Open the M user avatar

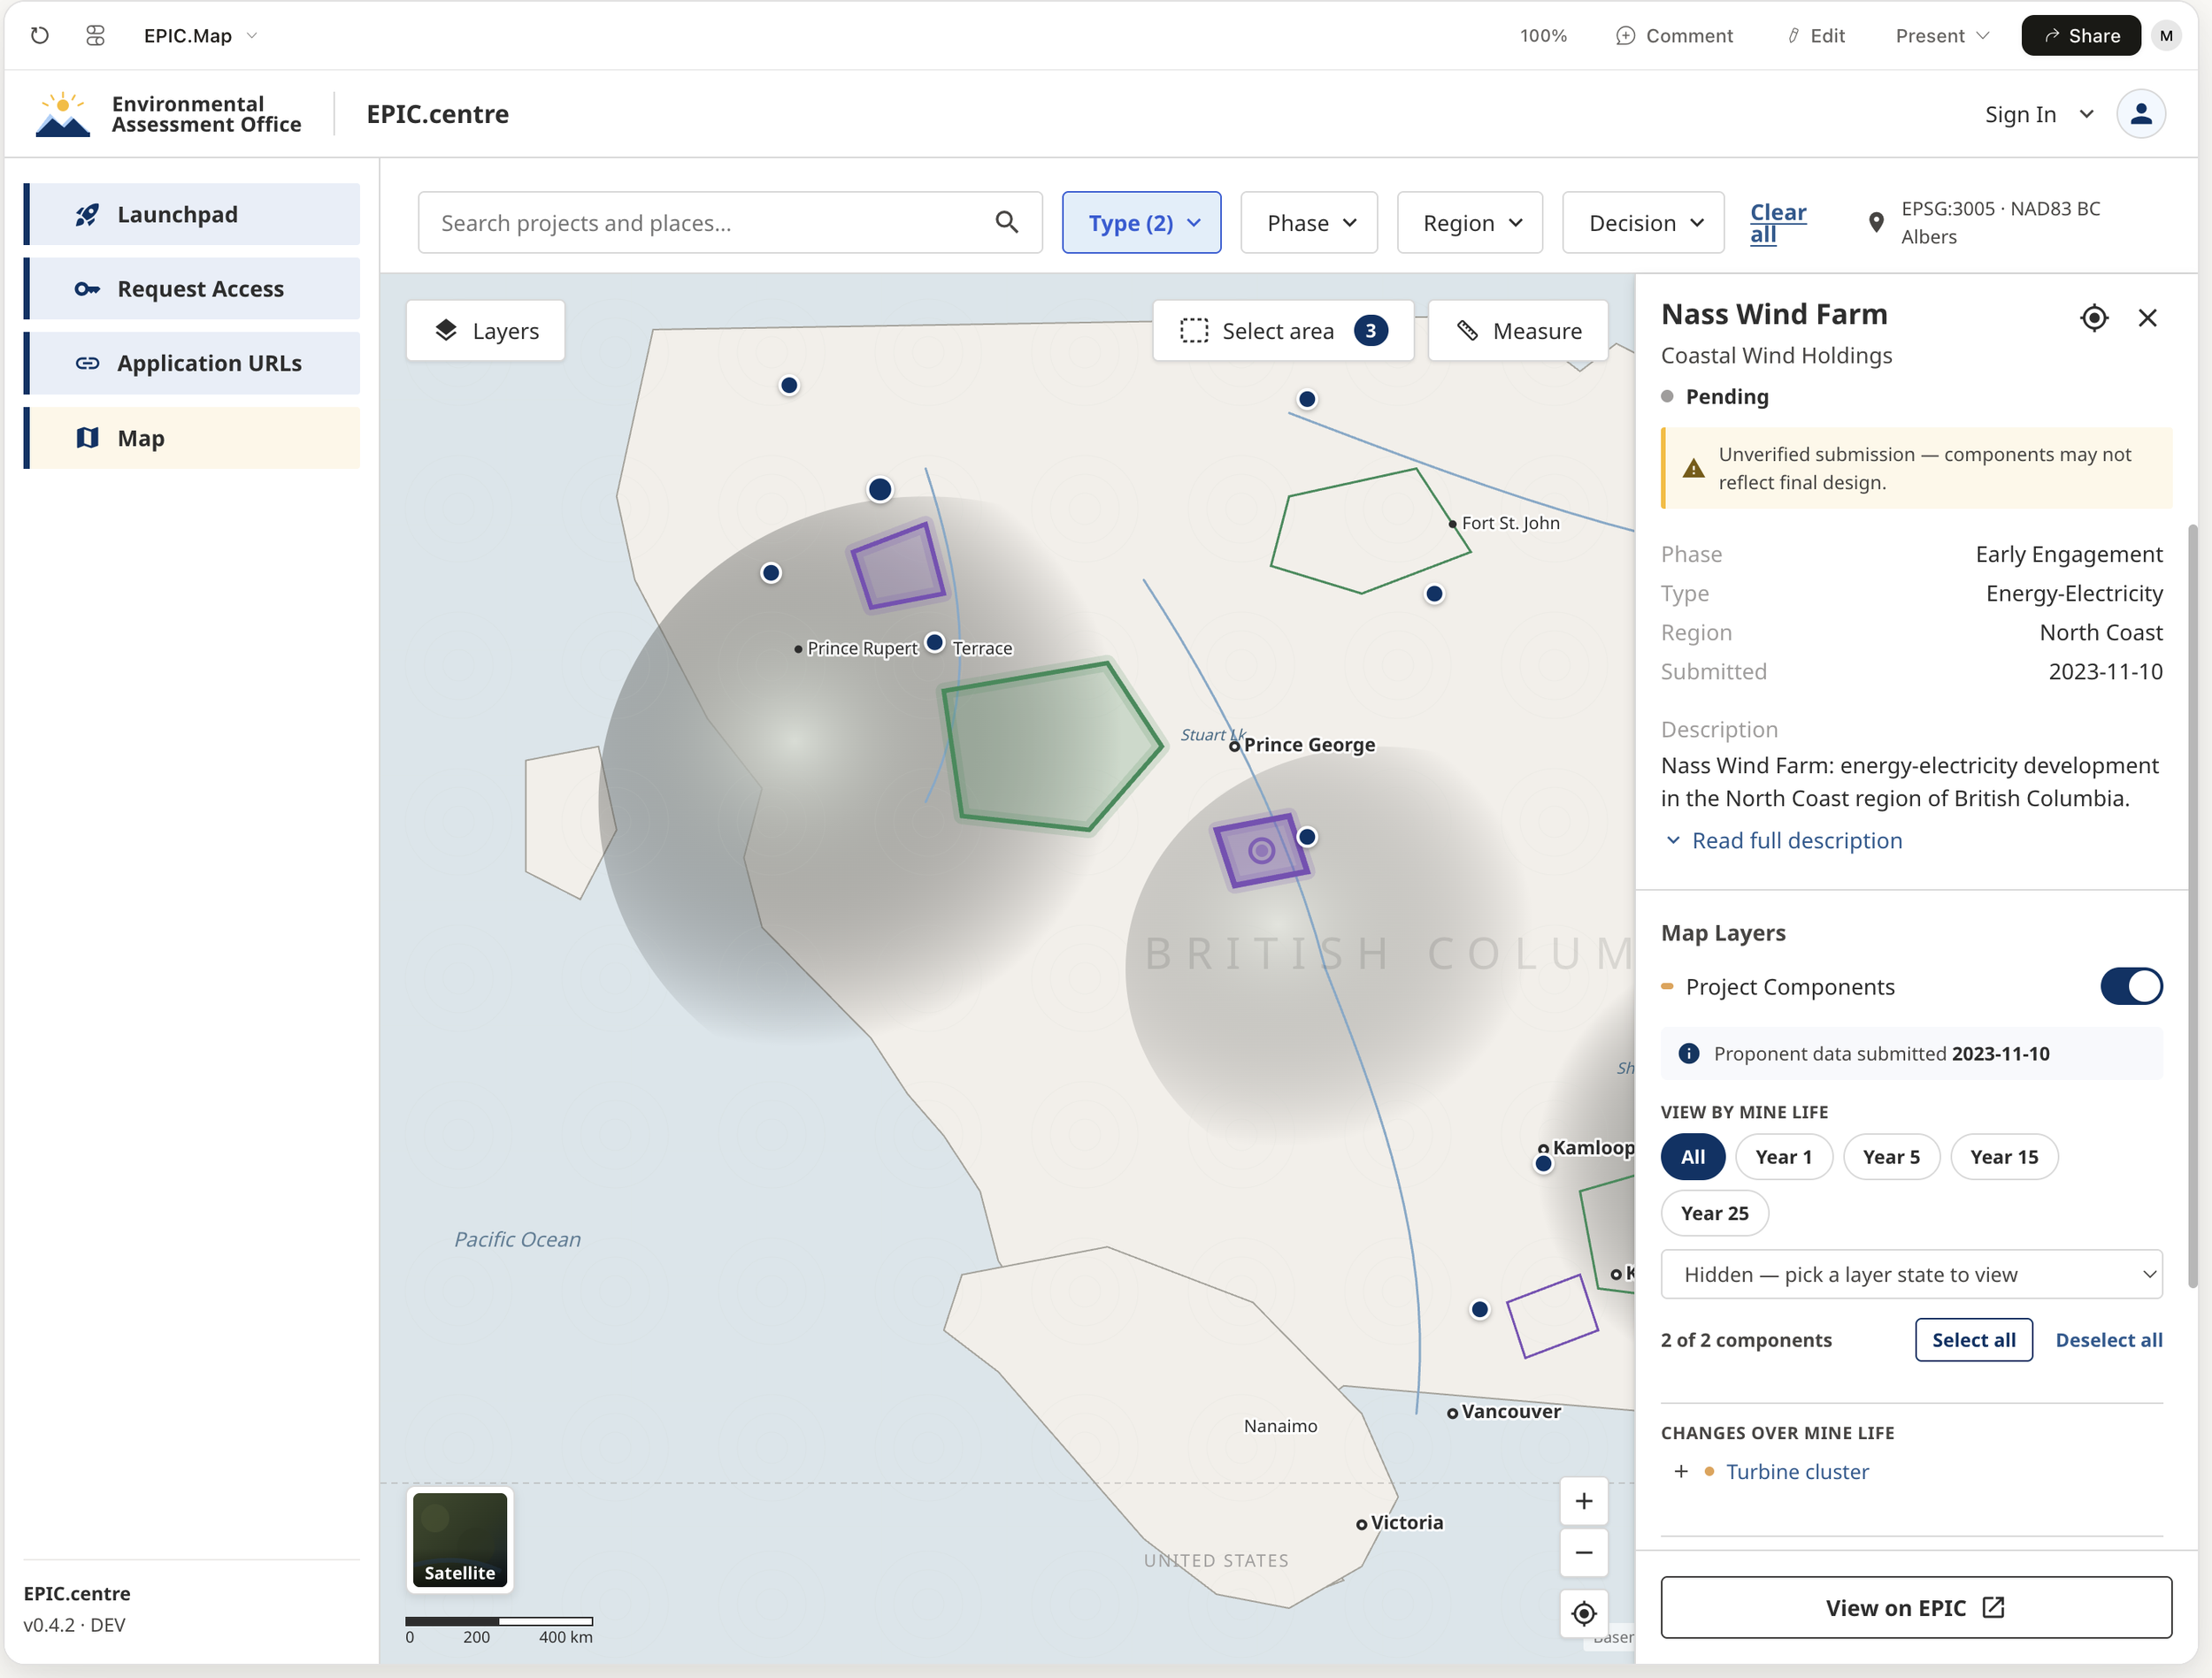coord(2166,36)
